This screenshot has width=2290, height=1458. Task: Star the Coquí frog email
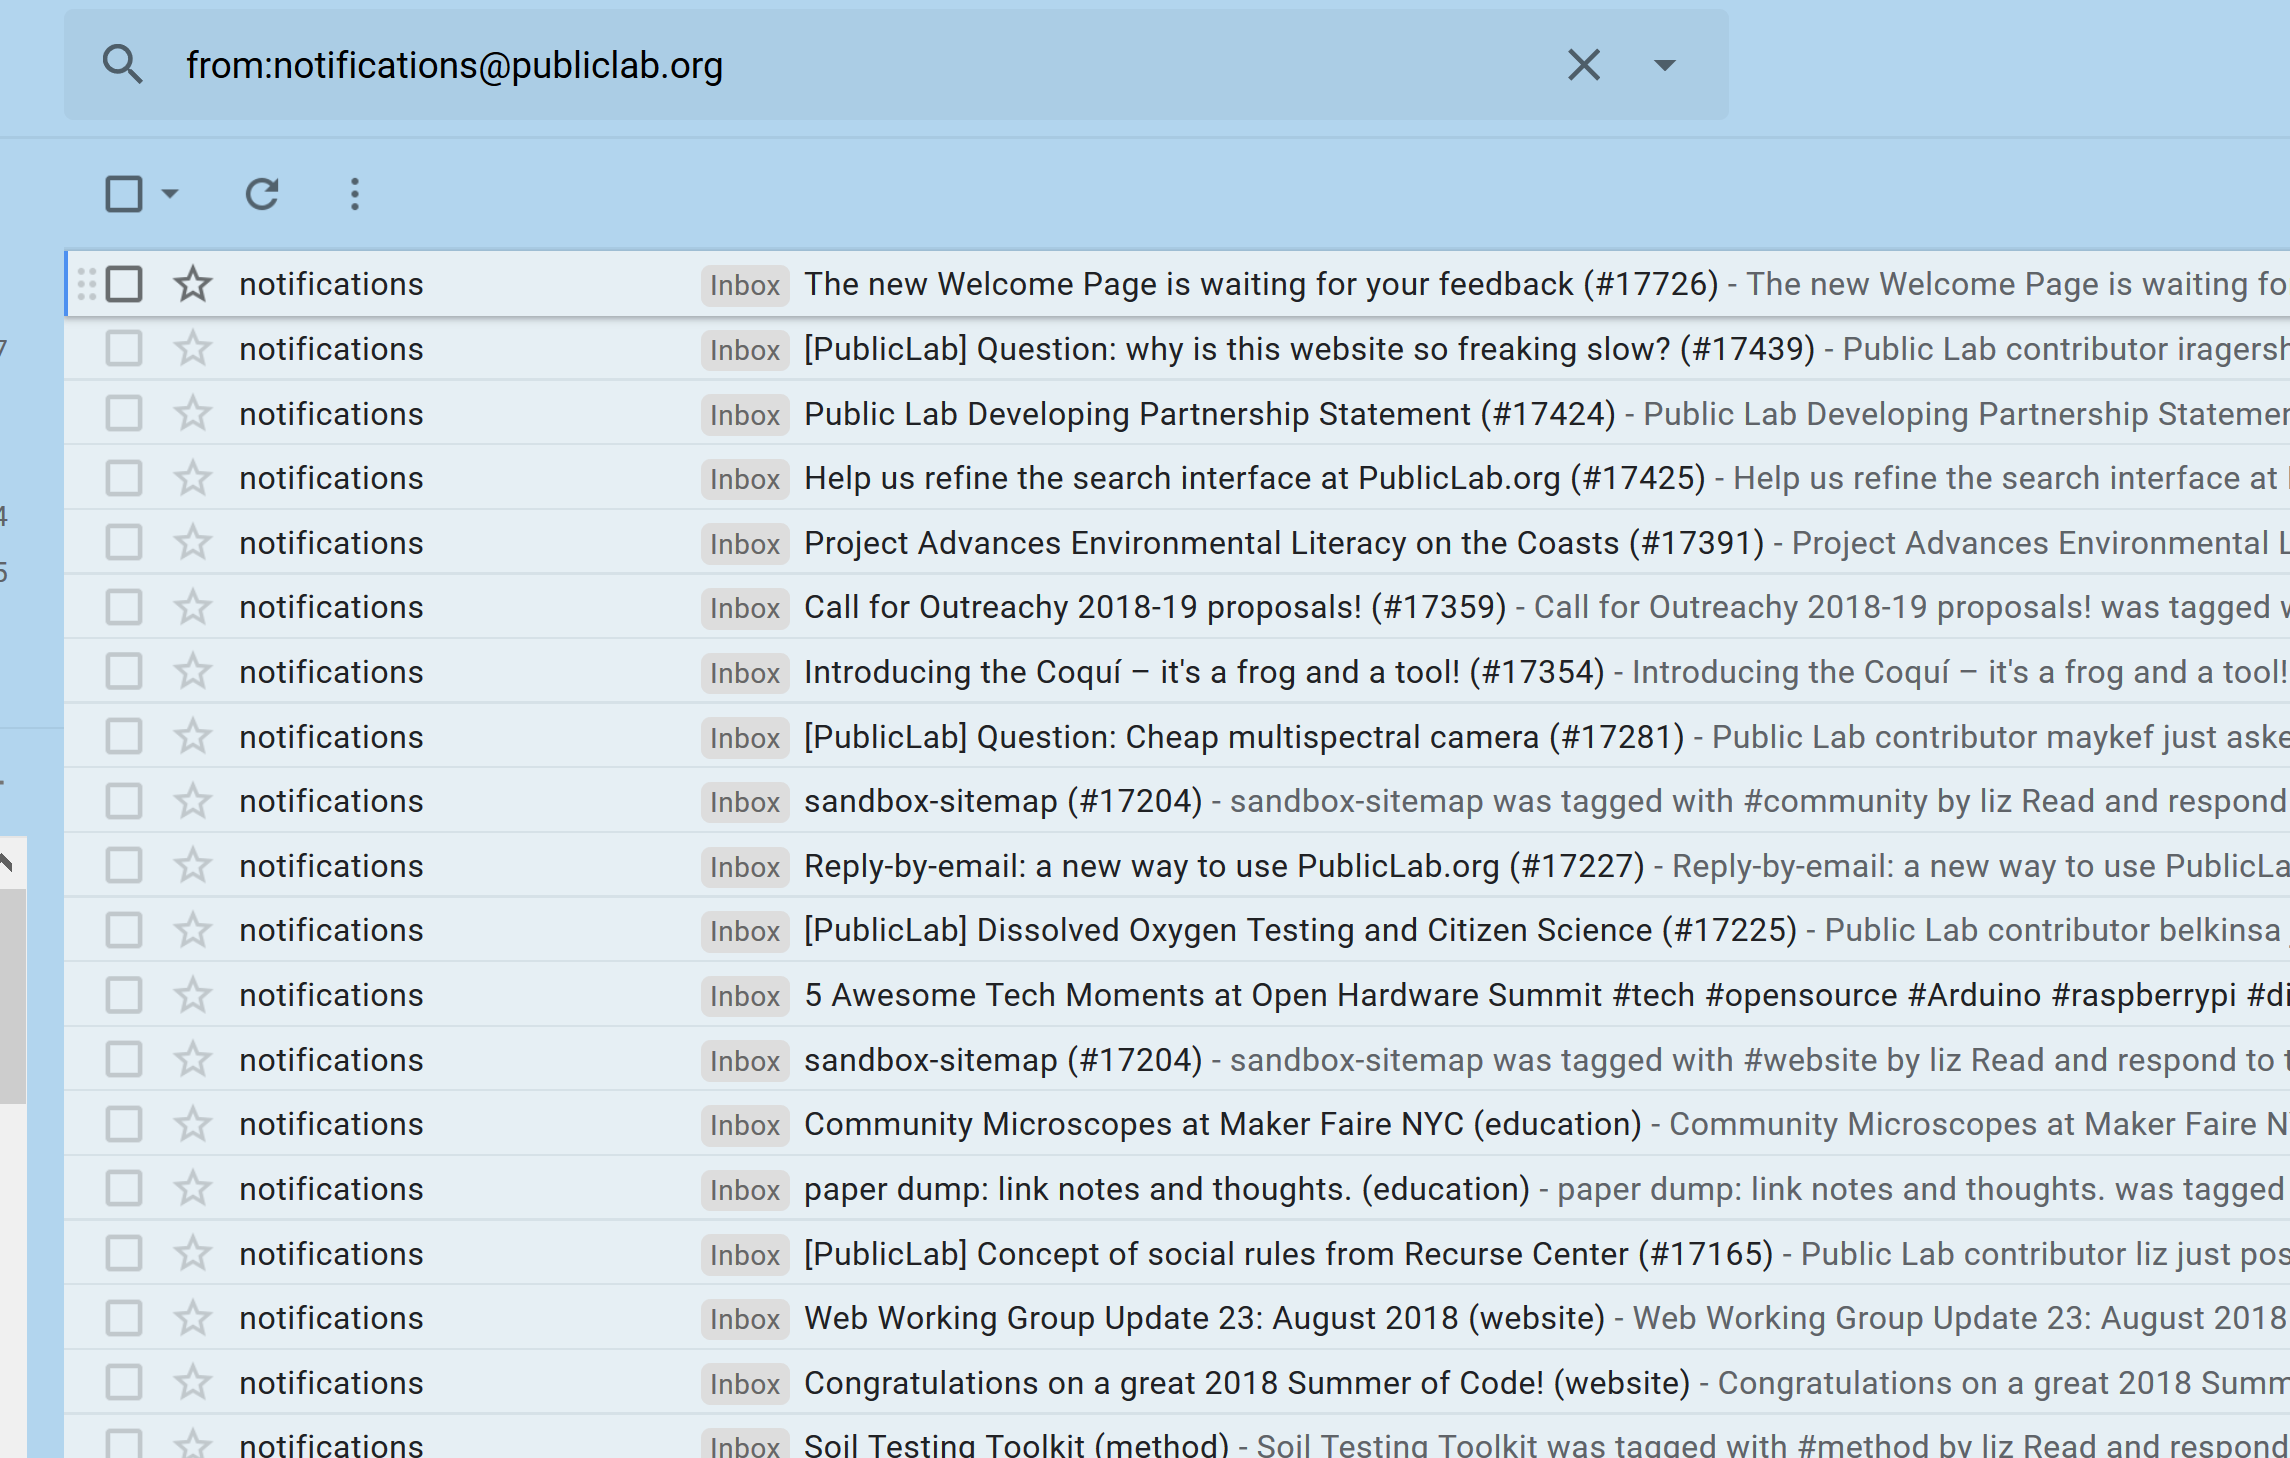point(192,672)
